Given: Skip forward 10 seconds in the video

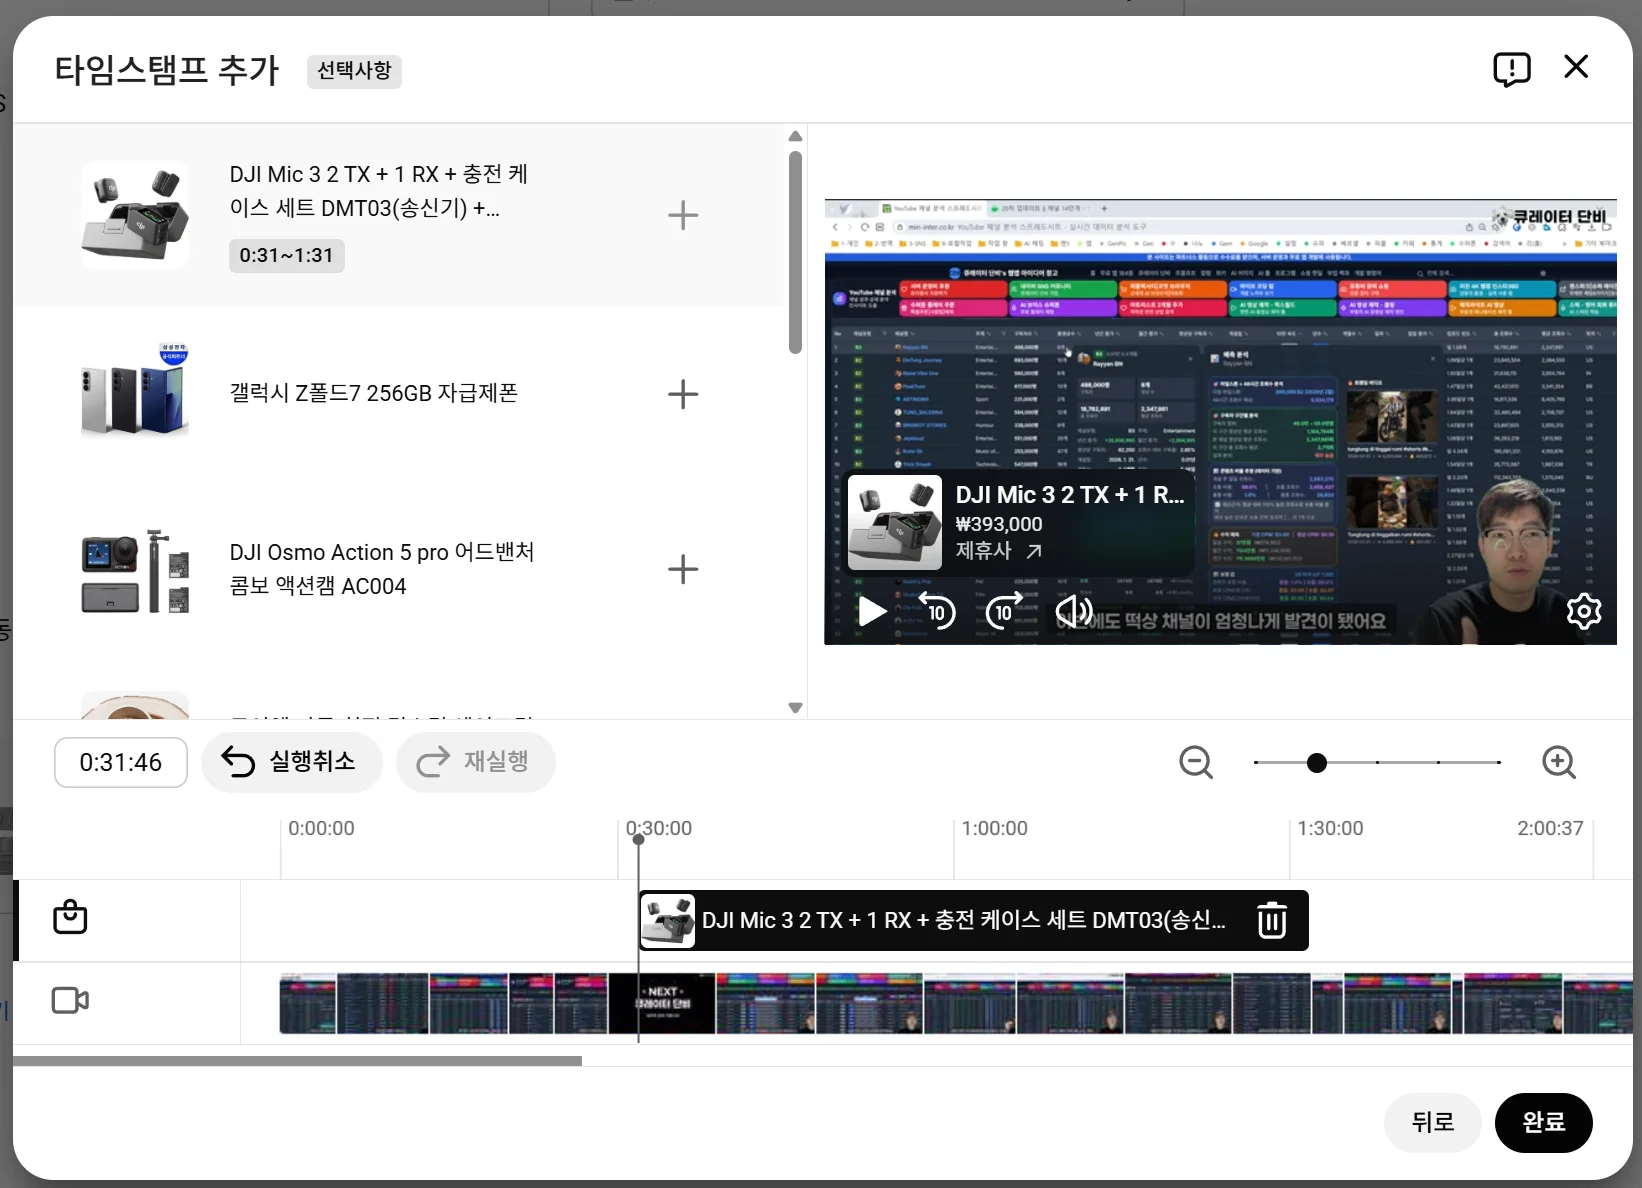Looking at the screenshot, I should tap(1005, 612).
